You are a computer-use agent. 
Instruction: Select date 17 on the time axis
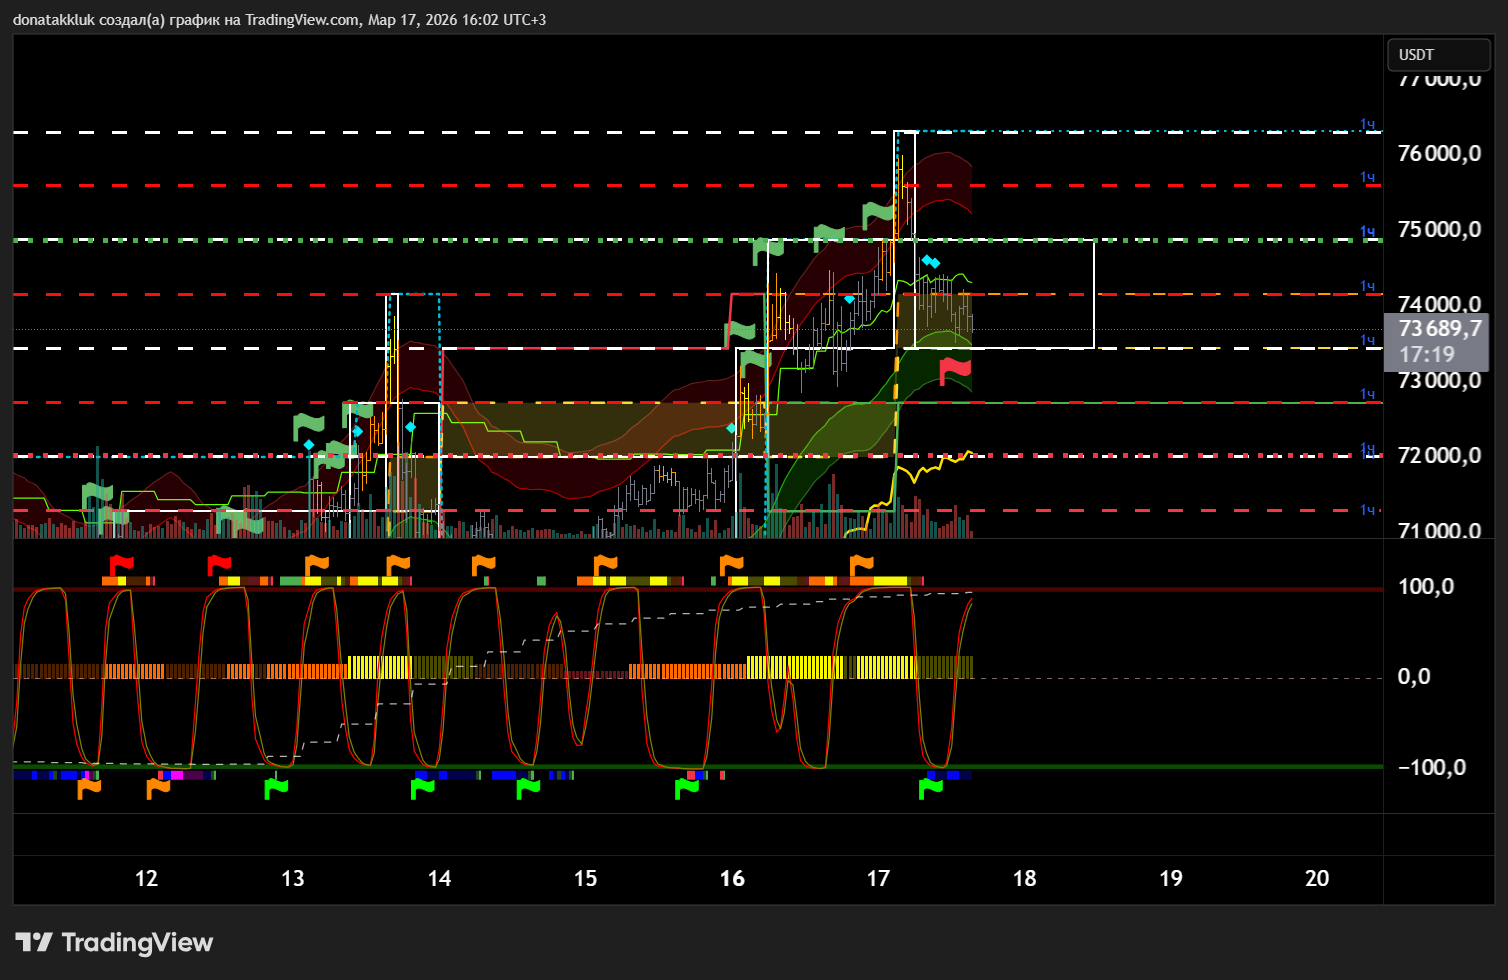(x=878, y=878)
